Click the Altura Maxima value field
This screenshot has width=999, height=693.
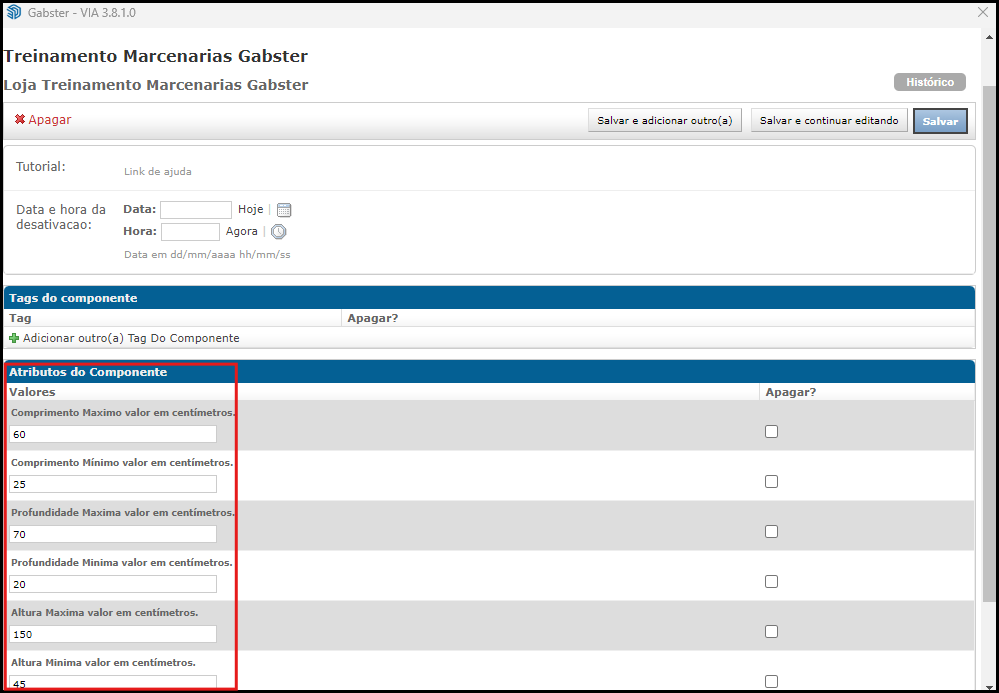[113, 634]
